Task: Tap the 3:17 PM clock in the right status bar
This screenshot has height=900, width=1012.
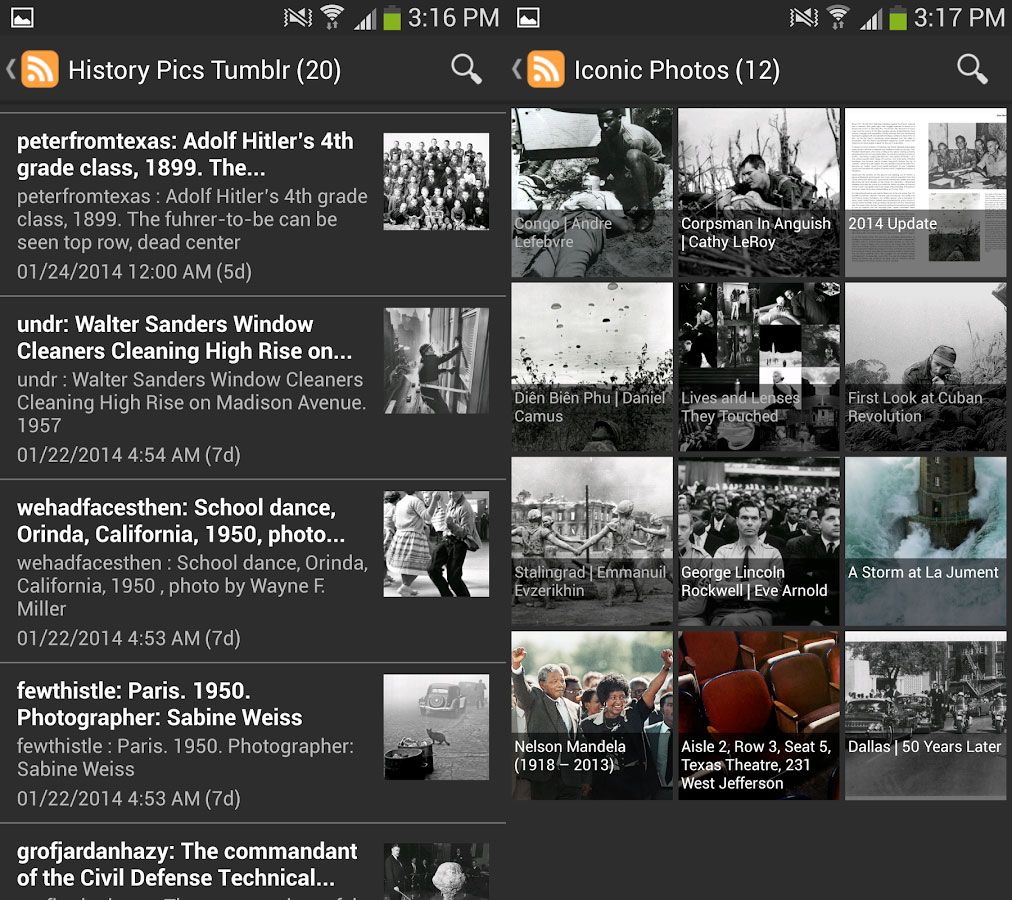Action: [960, 18]
